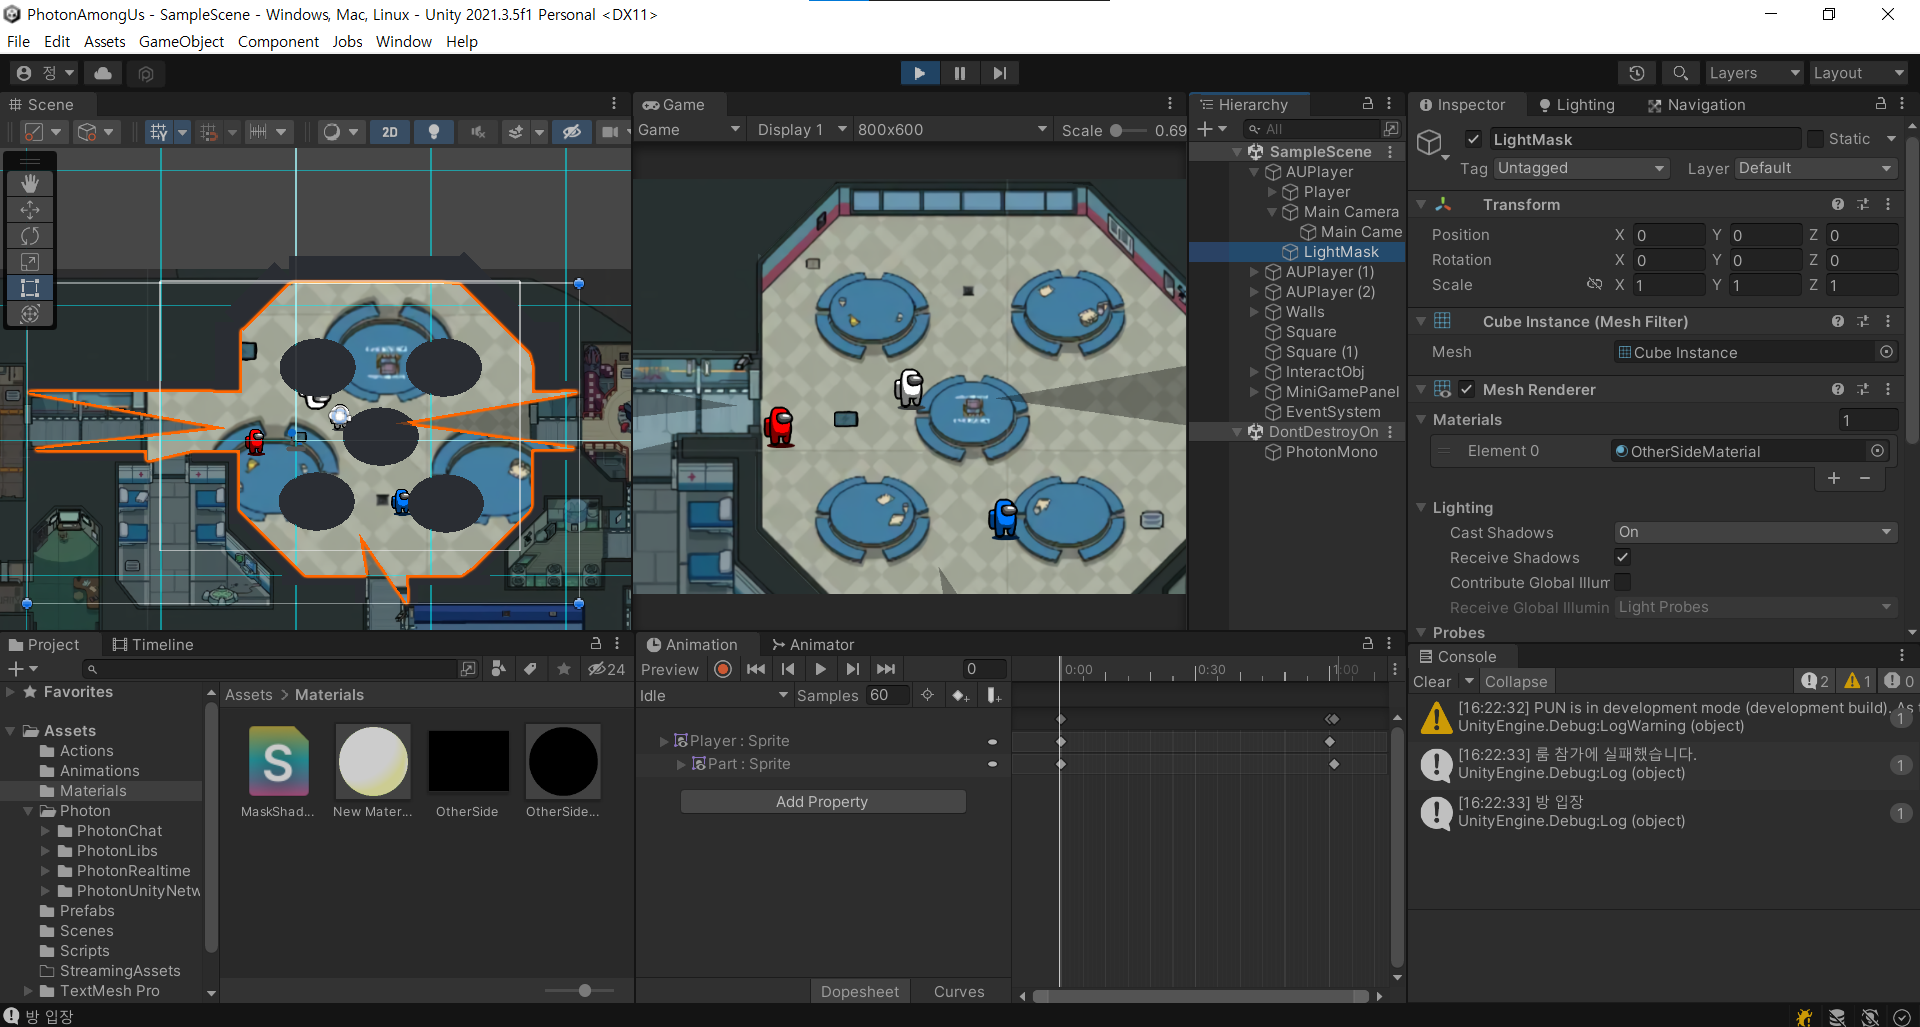This screenshot has width=1920, height=1027.
Task: Select the Rect transform tool
Action: pos(30,288)
